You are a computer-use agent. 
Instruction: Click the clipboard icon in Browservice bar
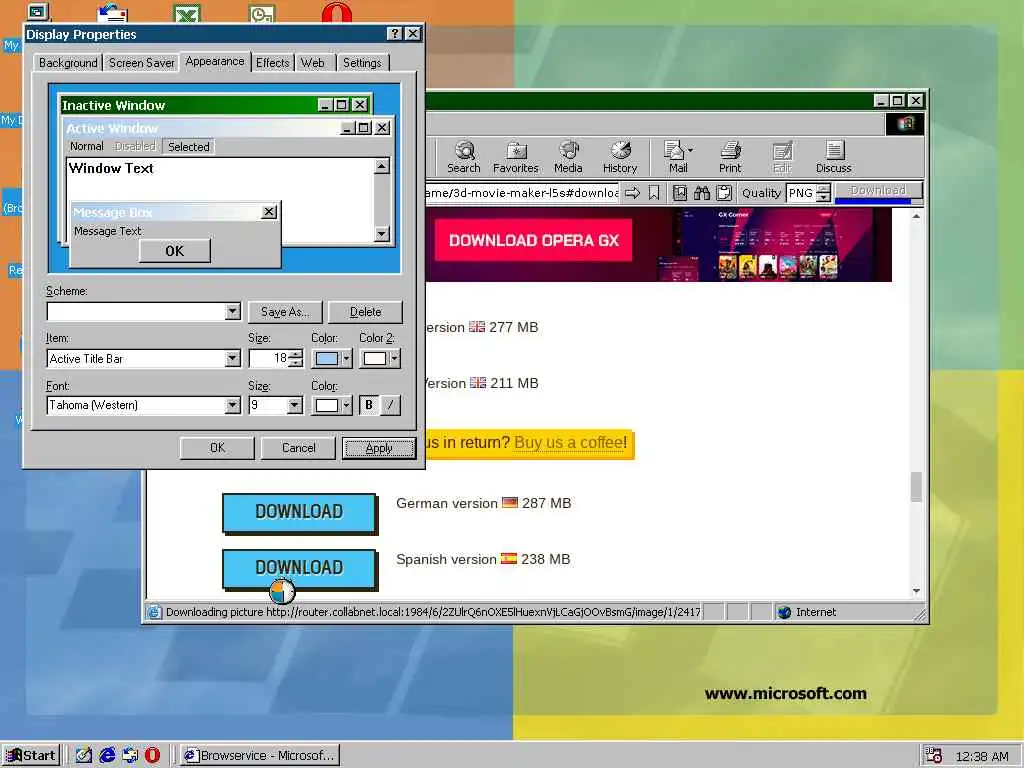[724, 193]
